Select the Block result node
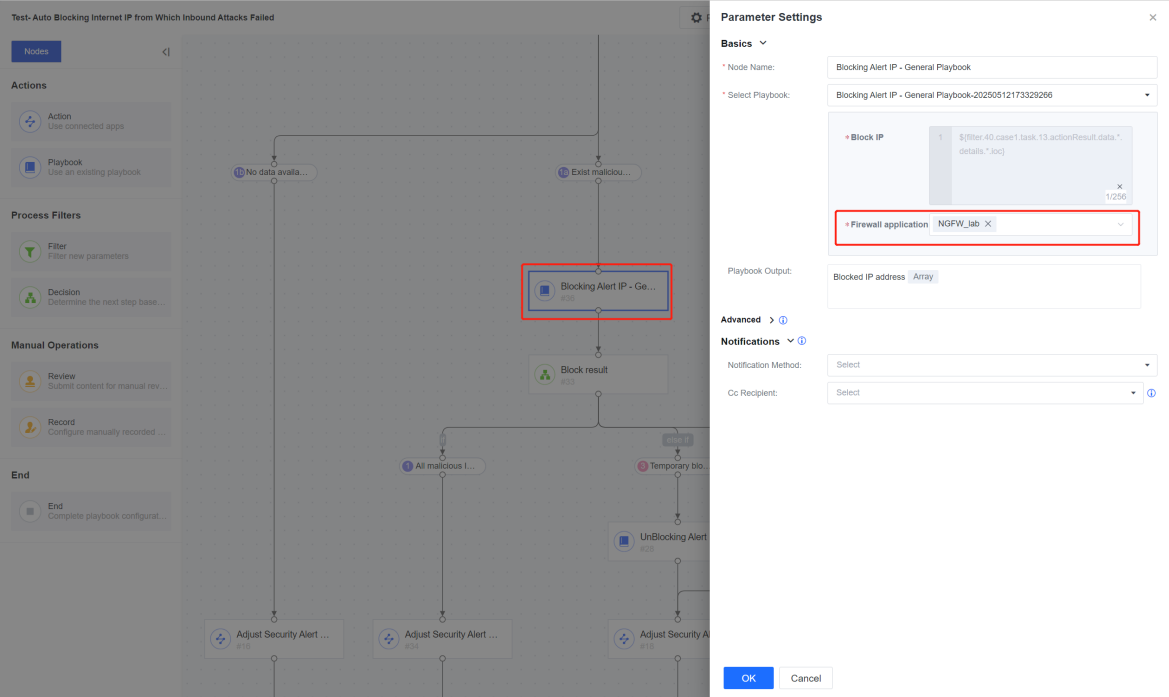Image resolution: width=1169 pixels, height=697 pixels. coord(599,374)
